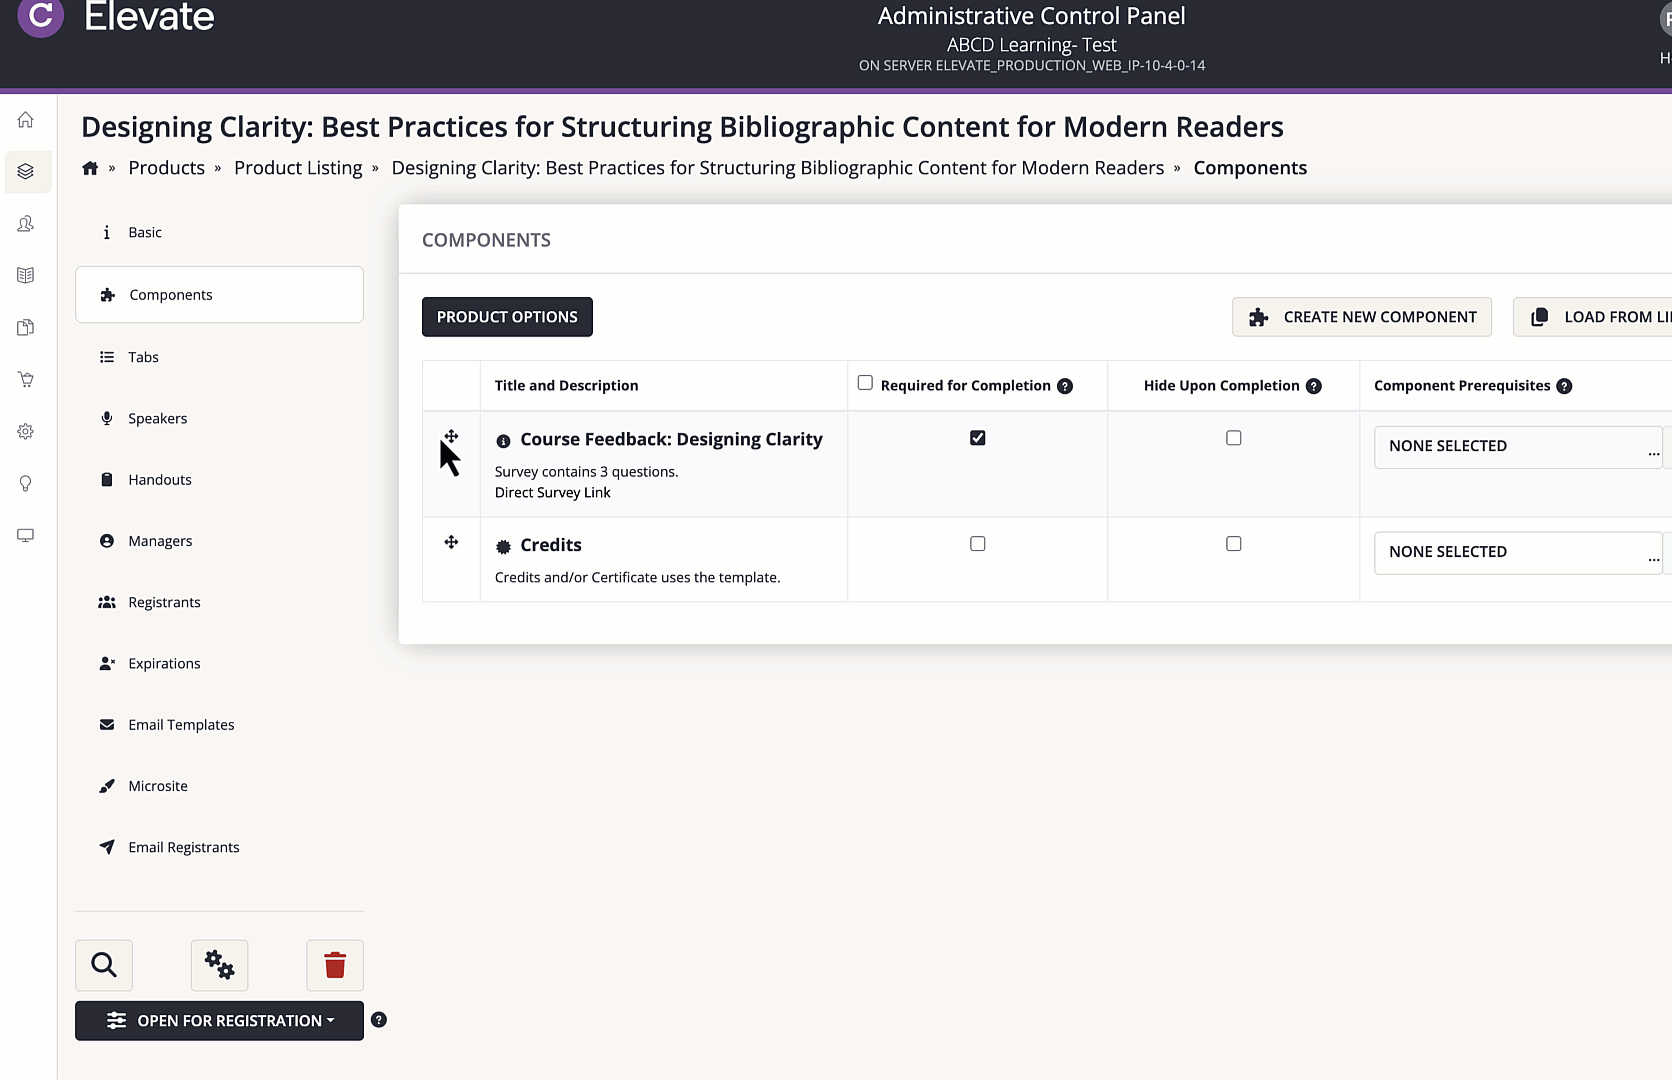Click Load From Library button
The height and width of the screenshot is (1080, 1672).
click(x=1592, y=317)
